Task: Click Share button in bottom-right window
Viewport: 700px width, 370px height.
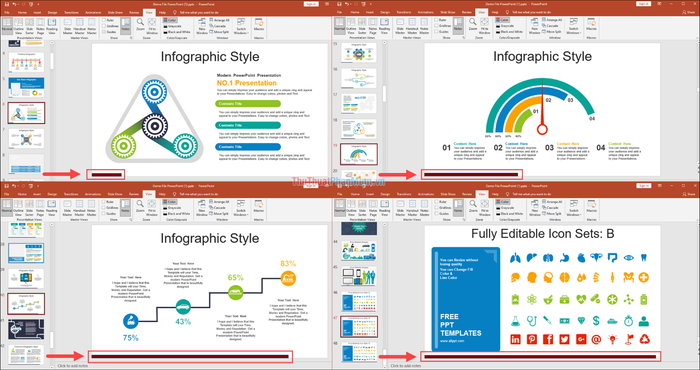Action: point(690,194)
